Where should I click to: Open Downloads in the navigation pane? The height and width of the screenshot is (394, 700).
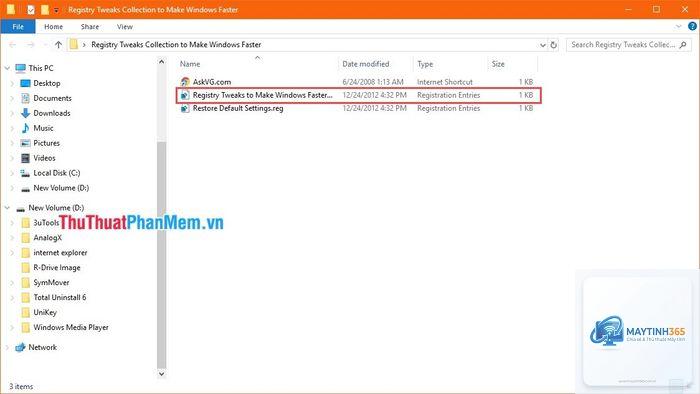click(x=52, y=113)
